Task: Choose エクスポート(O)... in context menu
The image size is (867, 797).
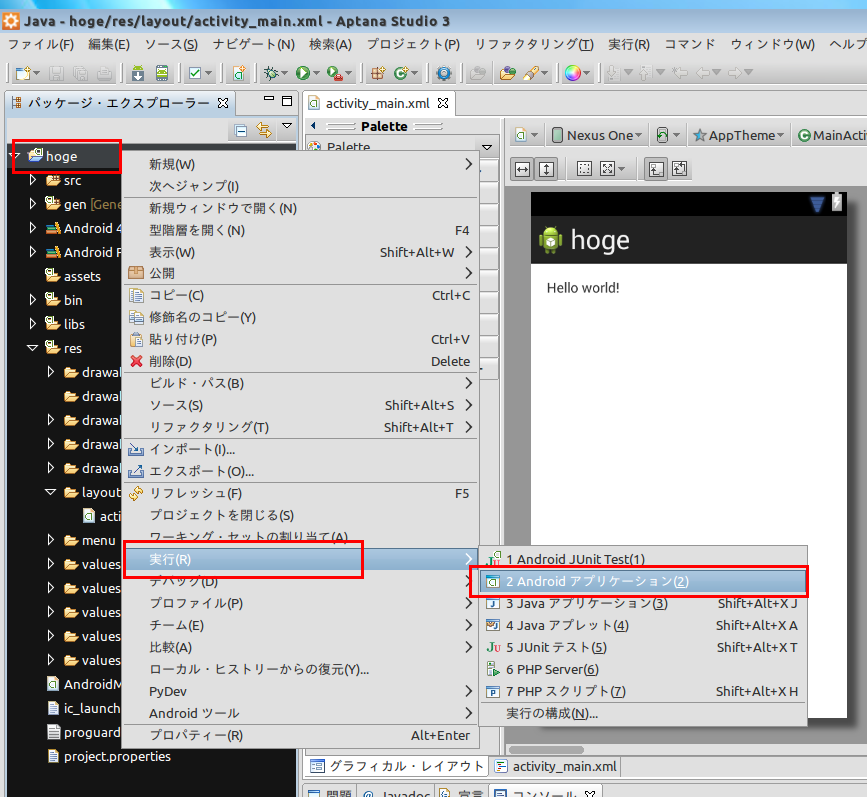Action: click(301, 471)
